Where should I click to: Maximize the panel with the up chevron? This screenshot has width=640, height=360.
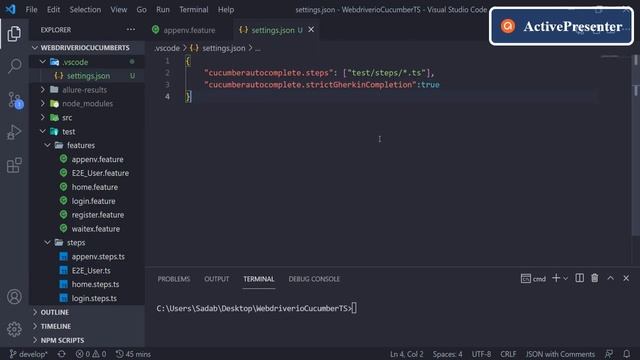610,278
